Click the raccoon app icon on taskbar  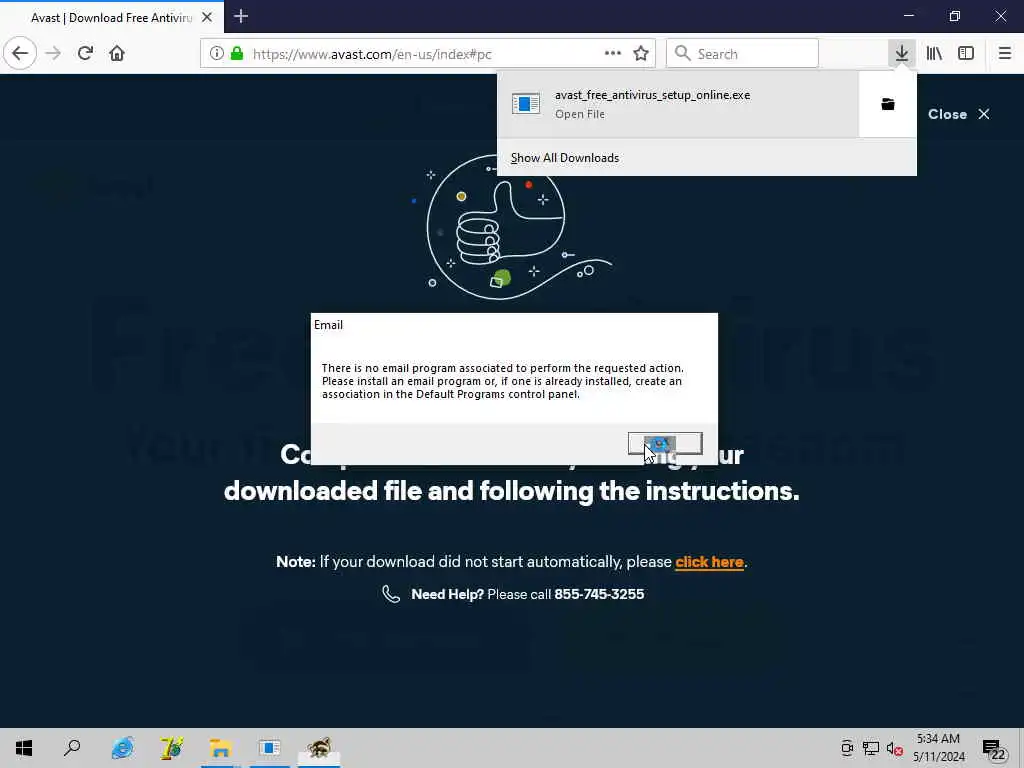pyautogui.click(x=319, y=748)
